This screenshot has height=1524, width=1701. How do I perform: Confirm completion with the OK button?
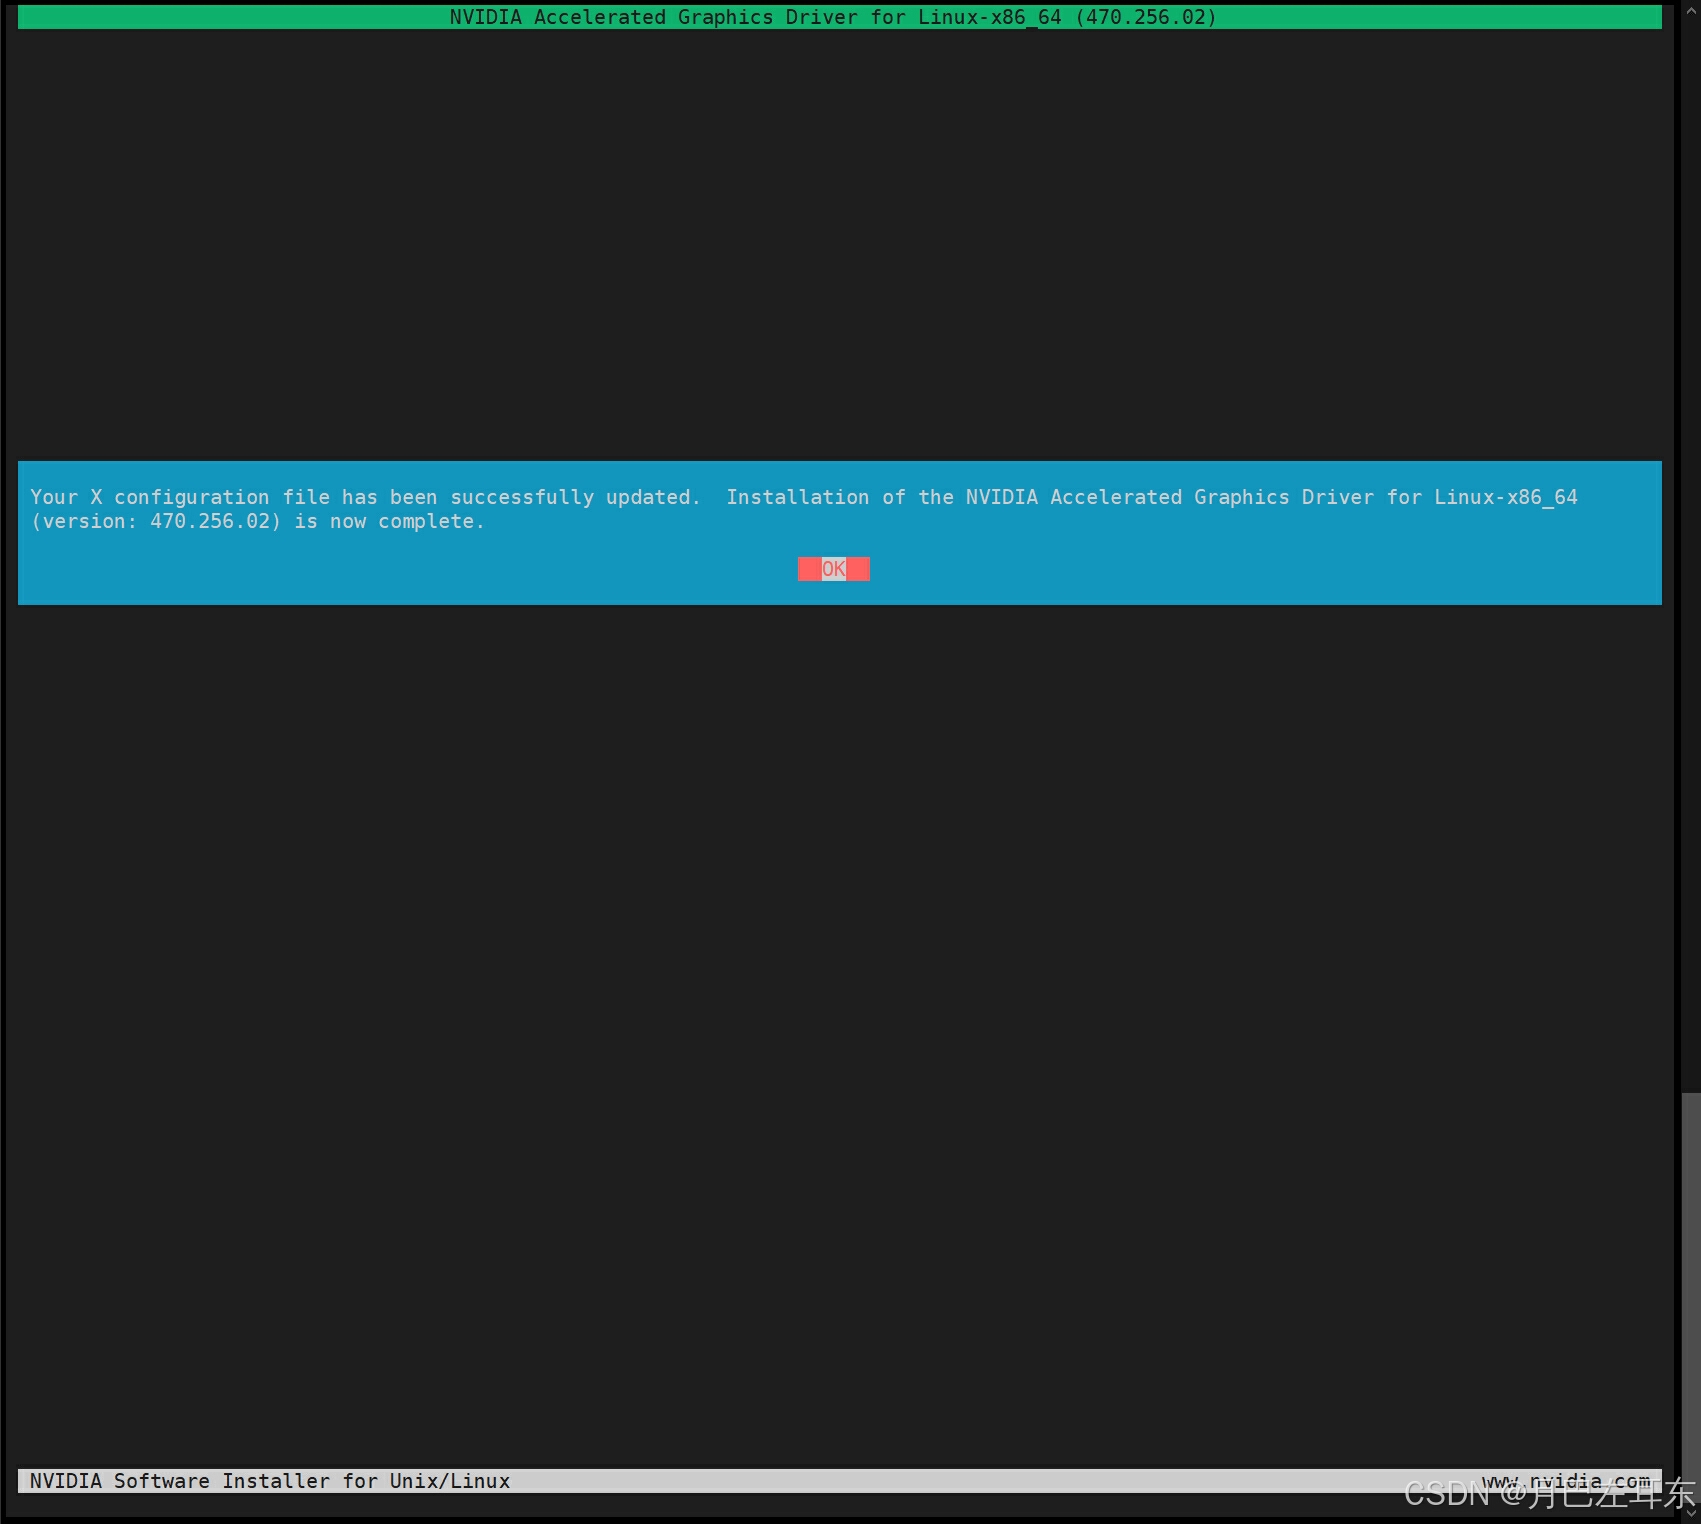tap(833, 569)
